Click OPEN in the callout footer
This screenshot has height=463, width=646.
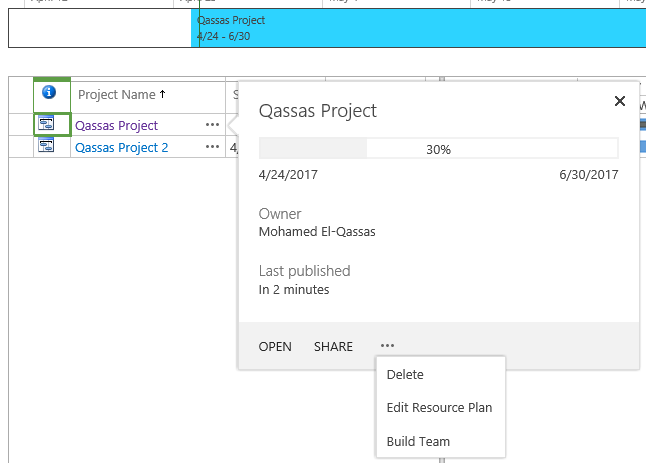(x=275, y=347)
